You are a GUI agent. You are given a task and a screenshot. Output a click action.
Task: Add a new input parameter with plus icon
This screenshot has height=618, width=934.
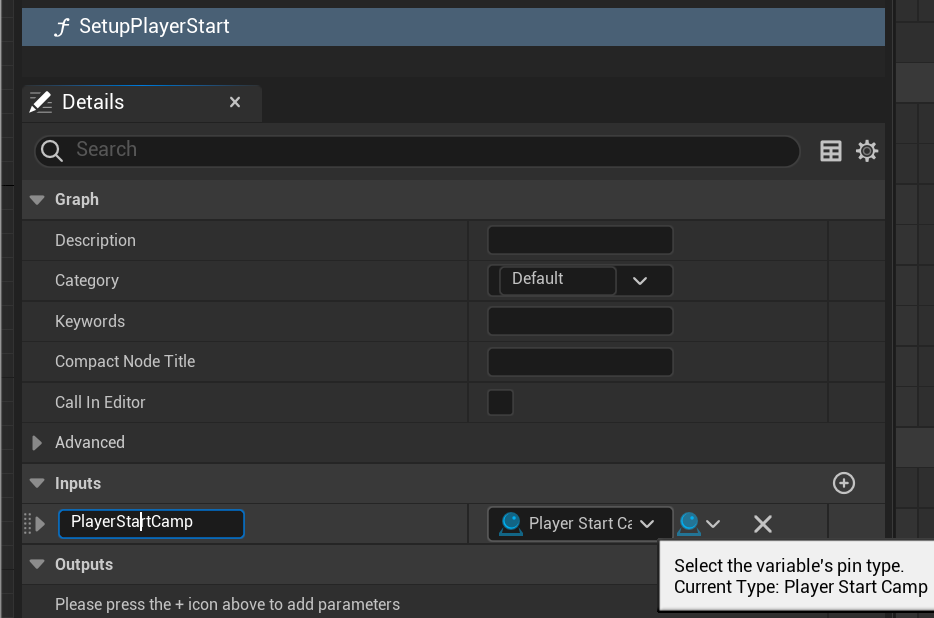point(844,483)
